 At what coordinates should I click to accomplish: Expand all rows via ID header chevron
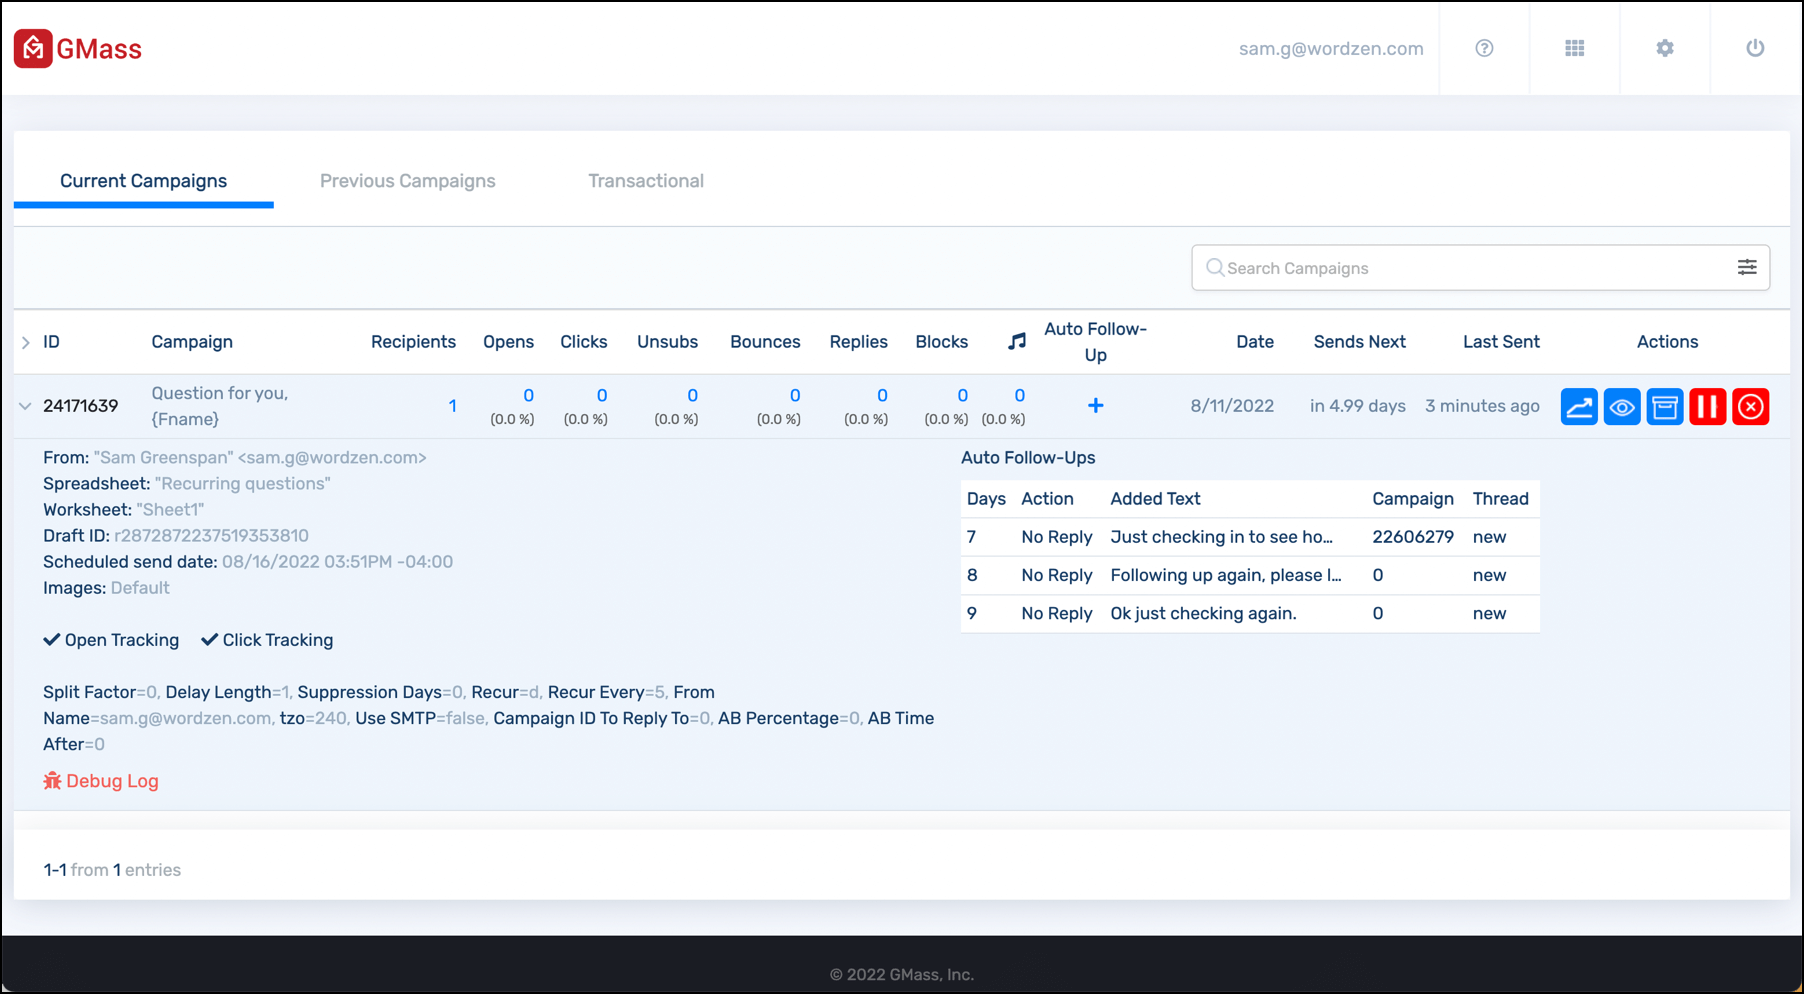(25, 342)
